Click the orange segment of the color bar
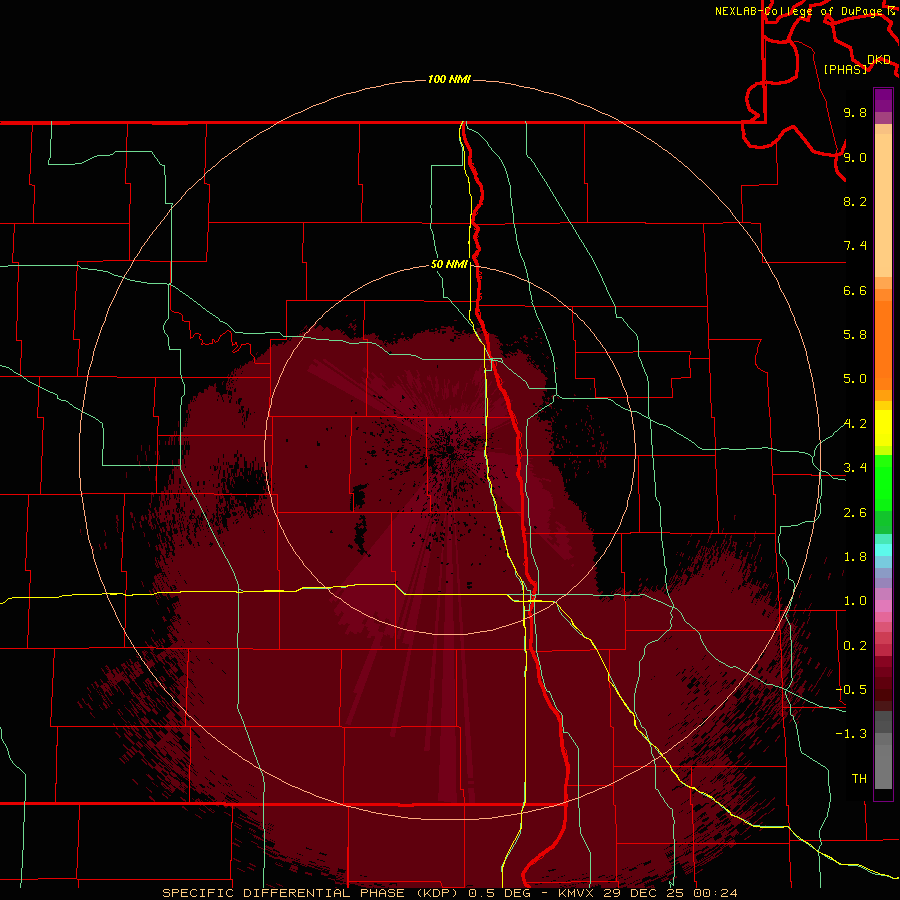Screen dimensions: 900x900 [x=883, y=344]
